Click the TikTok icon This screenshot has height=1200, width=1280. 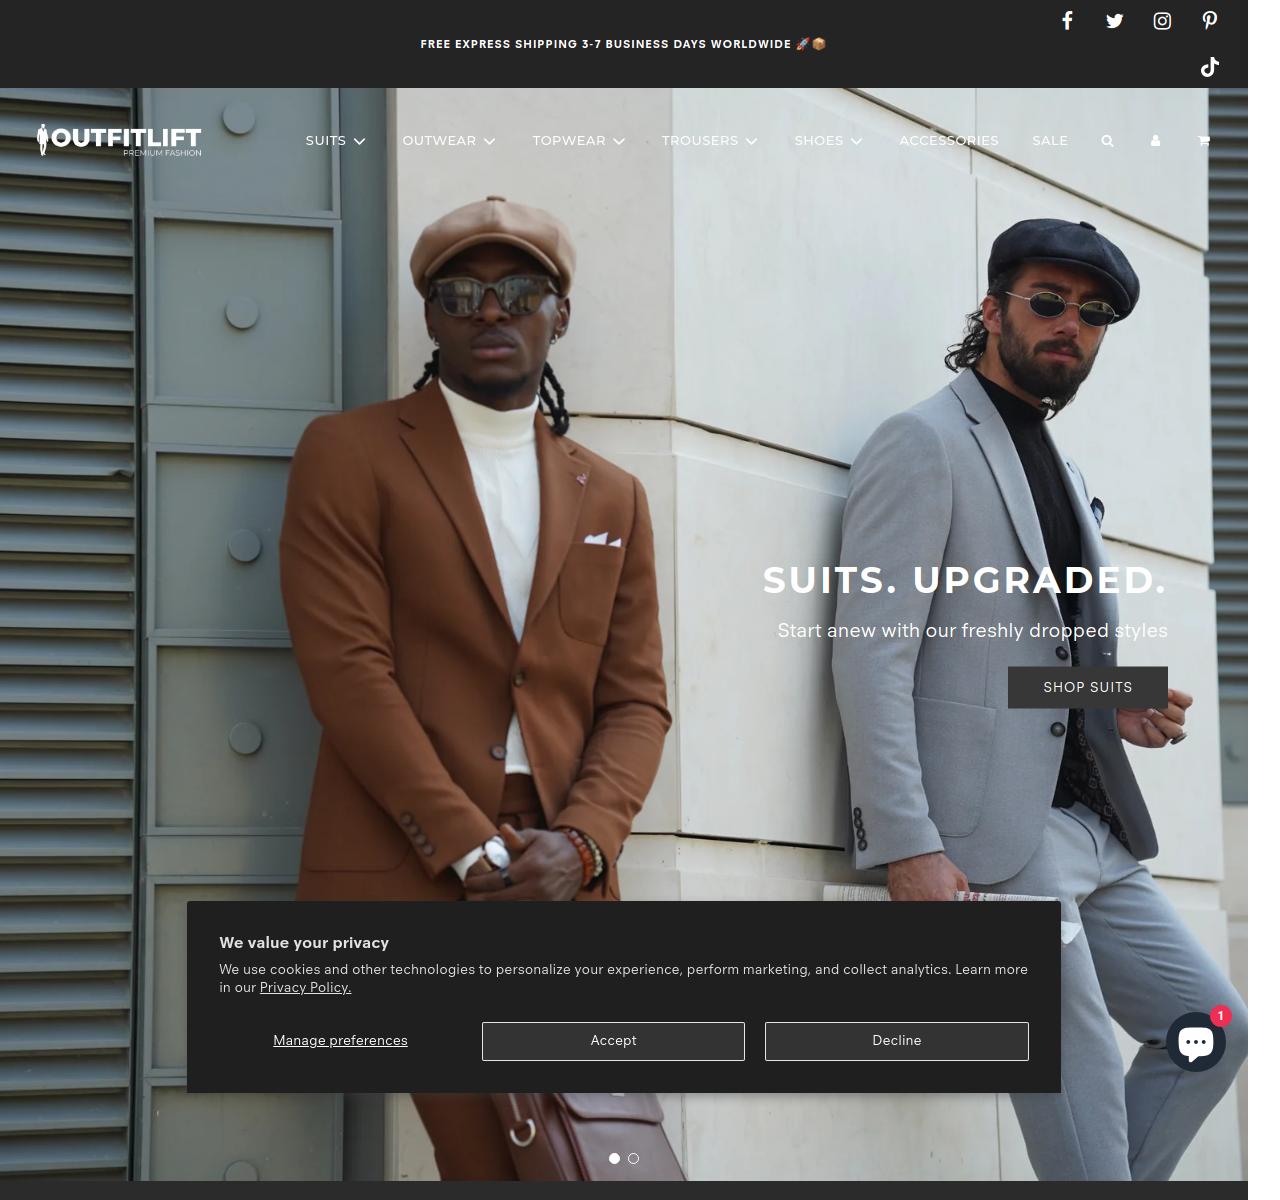pyautogui.click(x=1209, y=67)
